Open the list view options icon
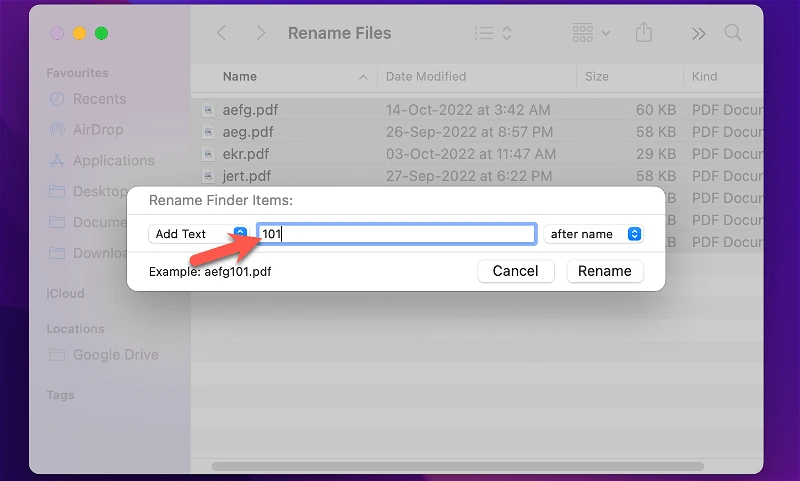Screen dimensions: 800x481 [x=492, y=33]
